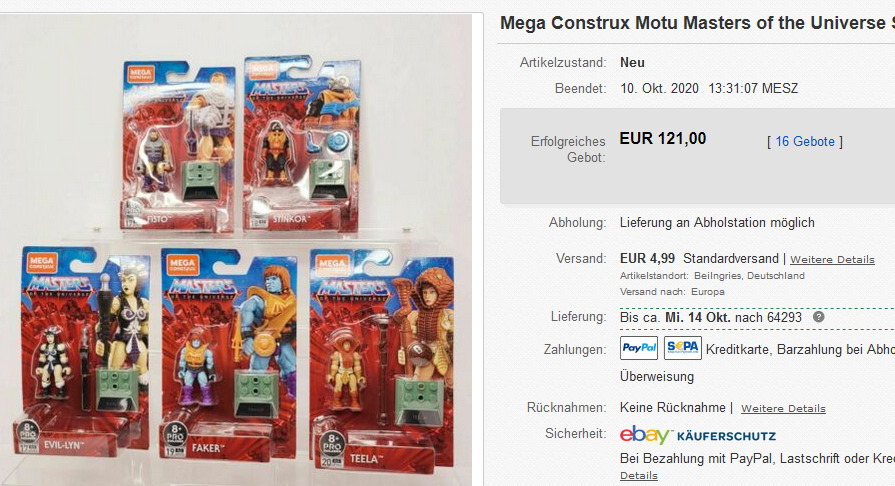Screen dimensions: 895x486
Task: Click the eBay Käuferschutz logo
Action: click(698, 435)
